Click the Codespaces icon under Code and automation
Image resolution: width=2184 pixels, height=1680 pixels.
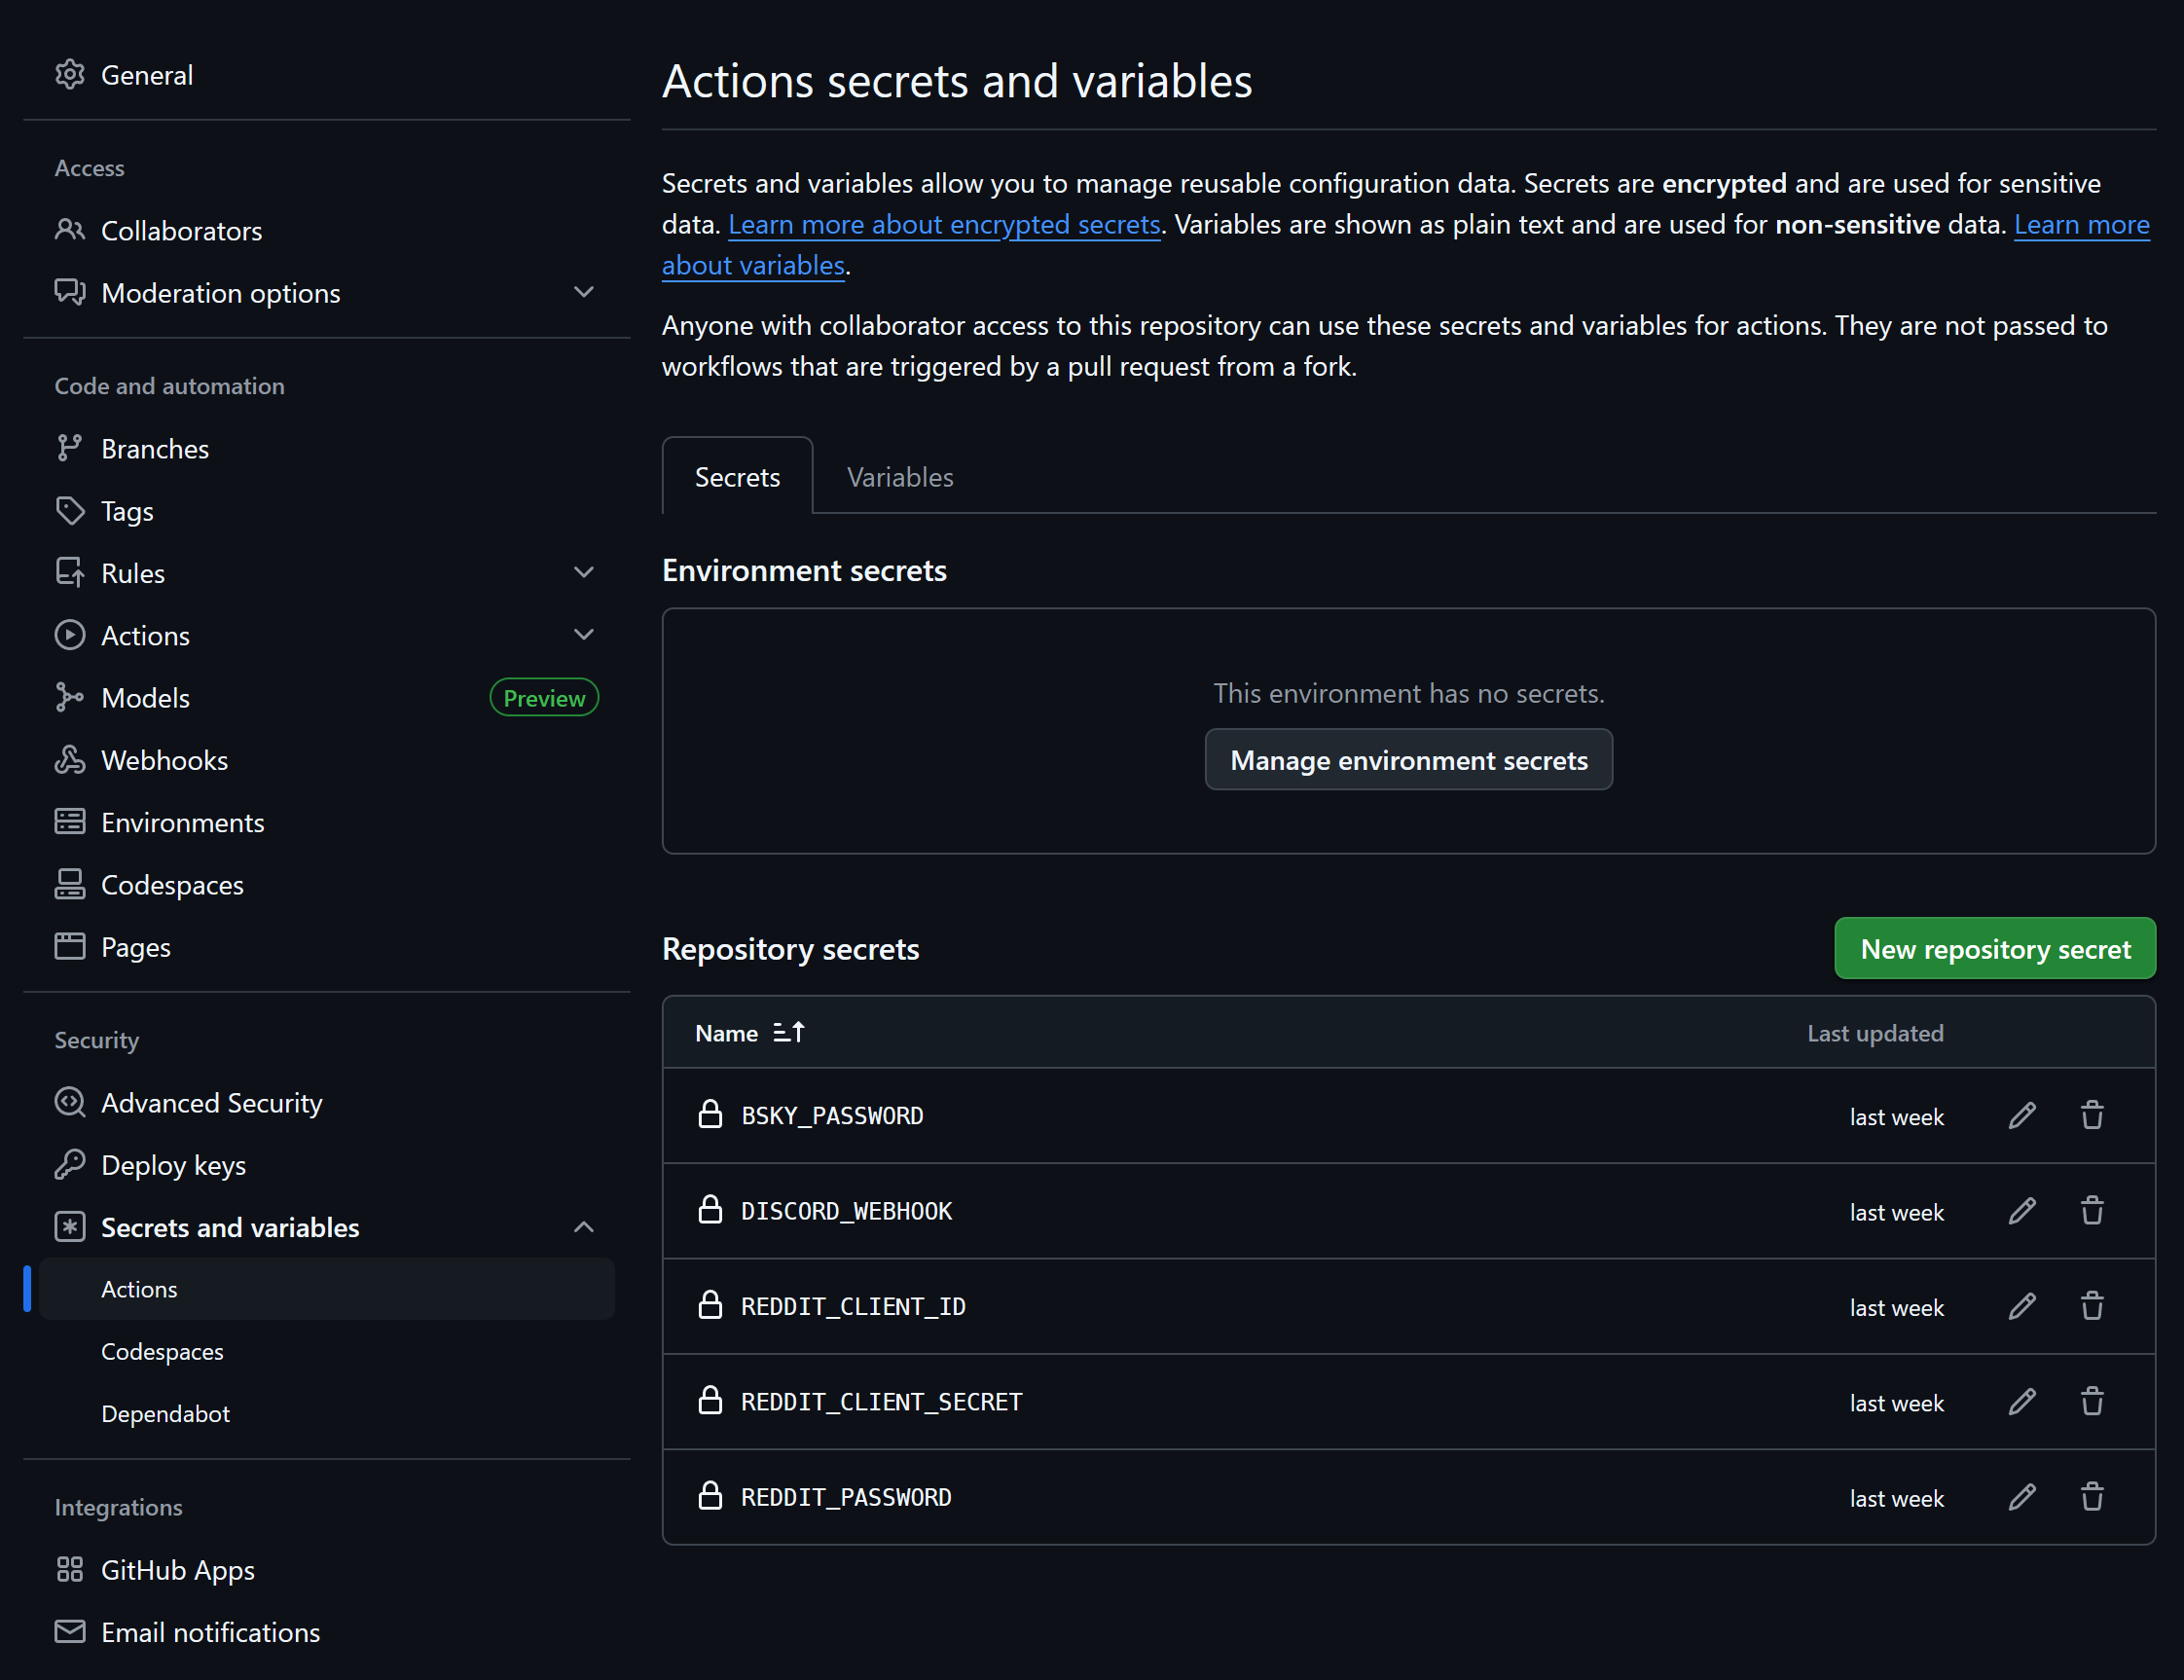[x=70, y=884]
